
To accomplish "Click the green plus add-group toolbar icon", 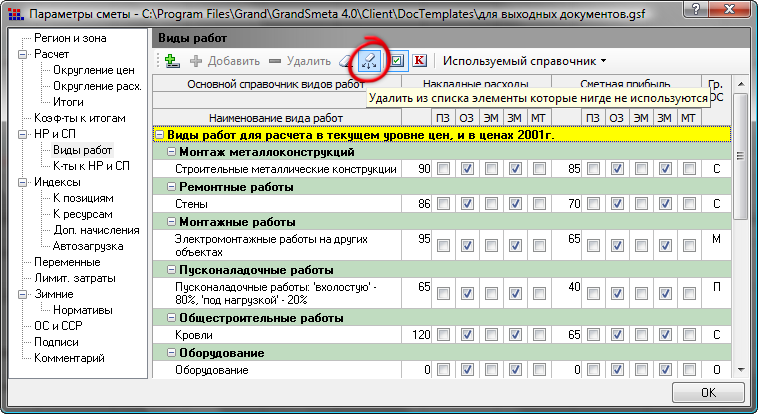I will pos(172,61).
